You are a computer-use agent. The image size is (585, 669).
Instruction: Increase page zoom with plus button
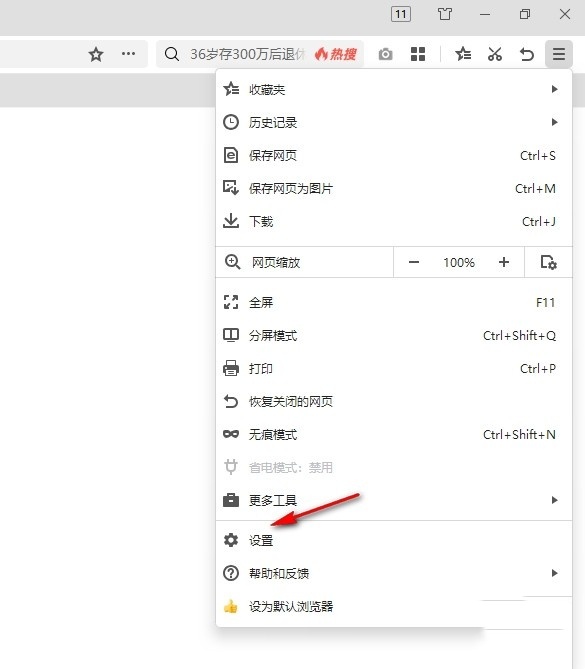[x=504, y=262]
